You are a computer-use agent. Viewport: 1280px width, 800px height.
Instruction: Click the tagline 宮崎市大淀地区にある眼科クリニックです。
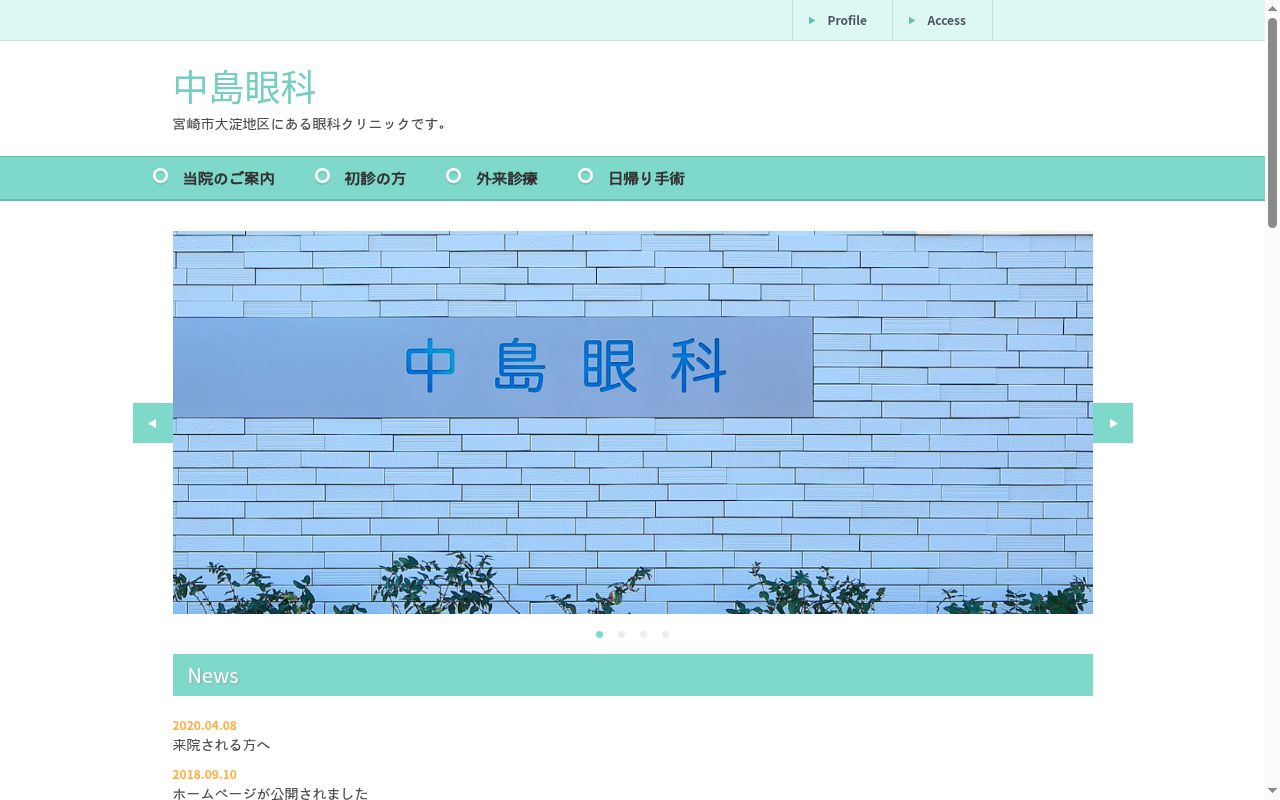tap(312, 124)
